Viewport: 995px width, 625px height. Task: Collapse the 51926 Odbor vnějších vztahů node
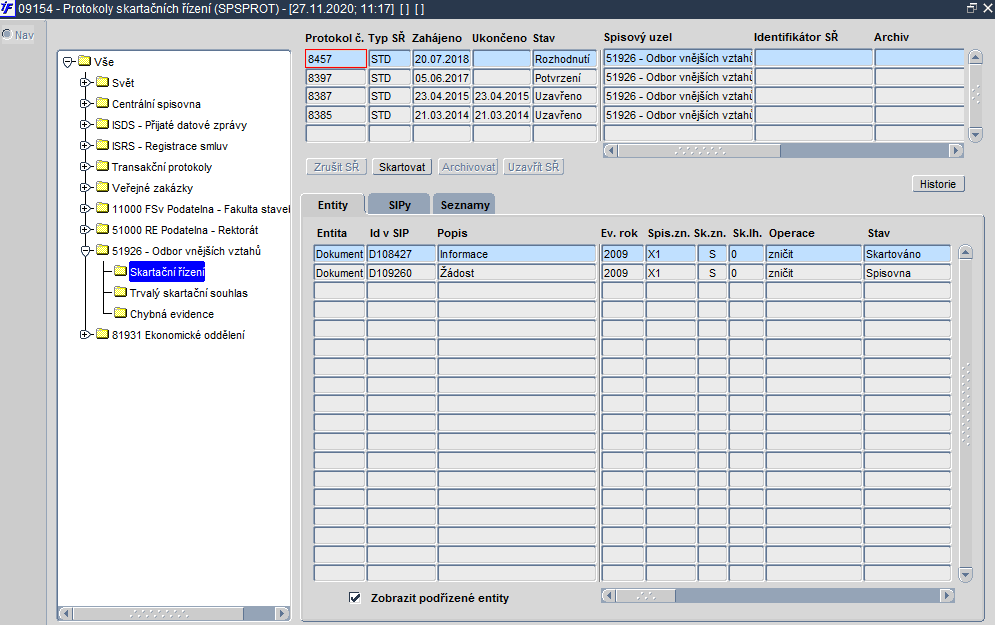[x=85, y=251]
